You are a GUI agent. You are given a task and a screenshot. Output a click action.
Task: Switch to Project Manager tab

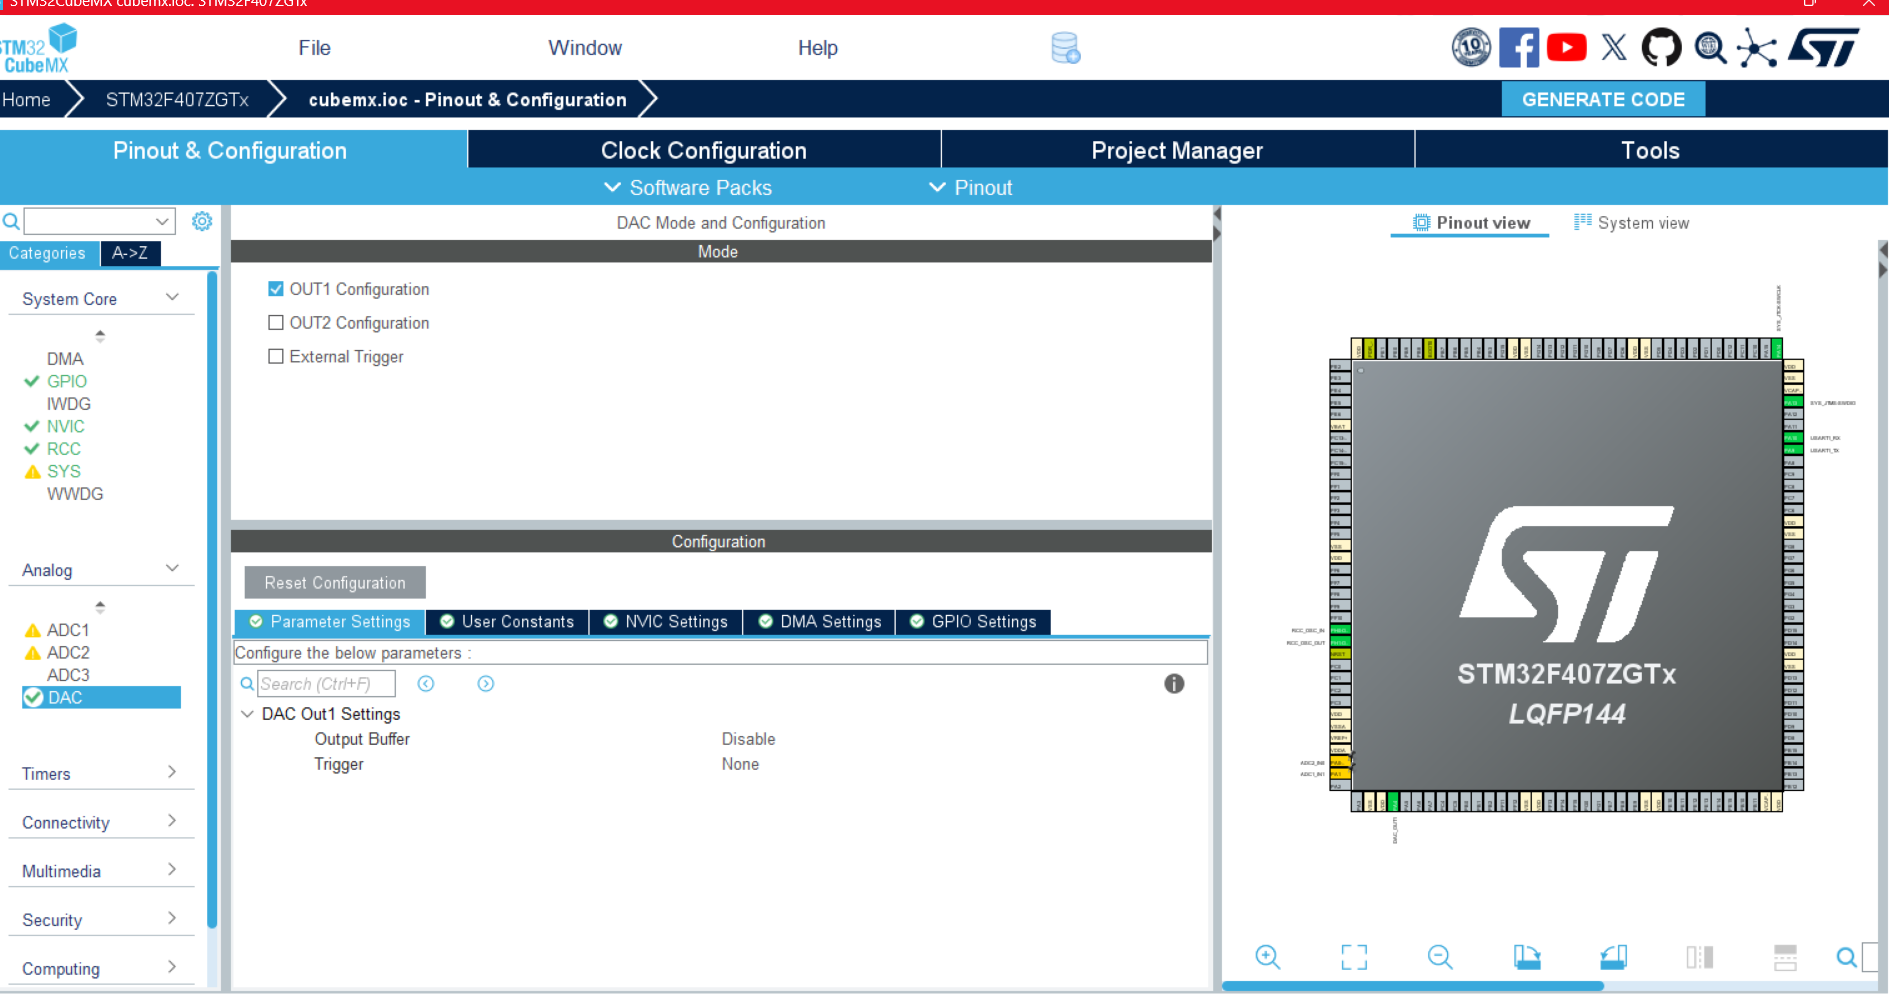[1177, 150]
